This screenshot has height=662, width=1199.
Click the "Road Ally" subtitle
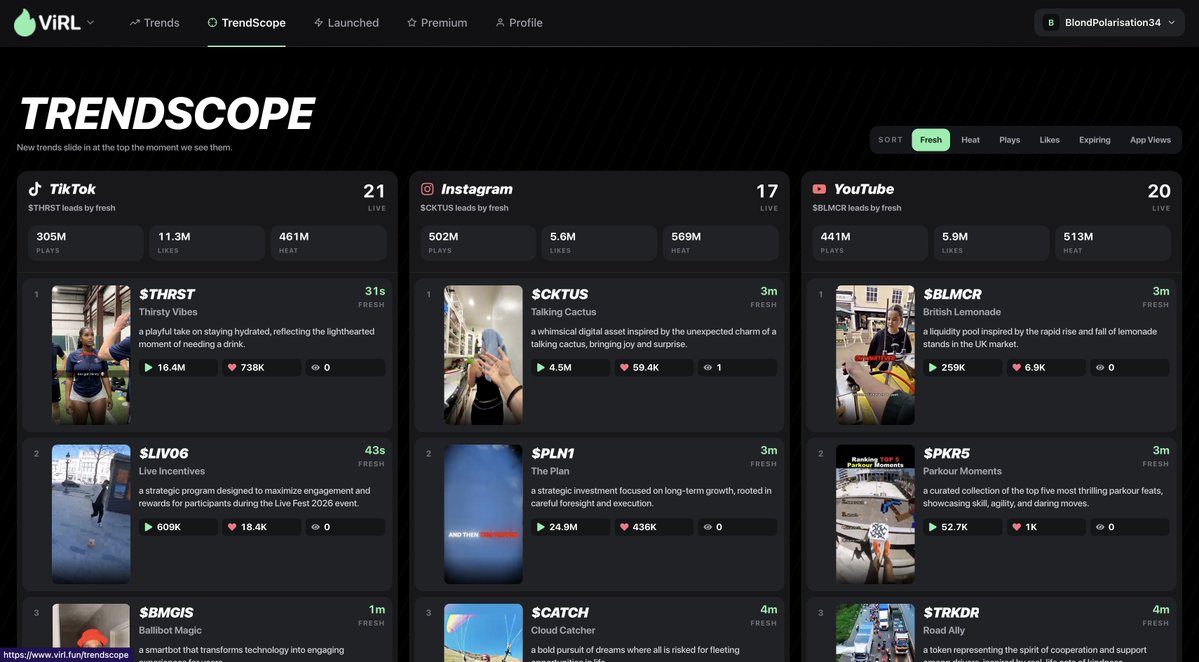(944, 631)
